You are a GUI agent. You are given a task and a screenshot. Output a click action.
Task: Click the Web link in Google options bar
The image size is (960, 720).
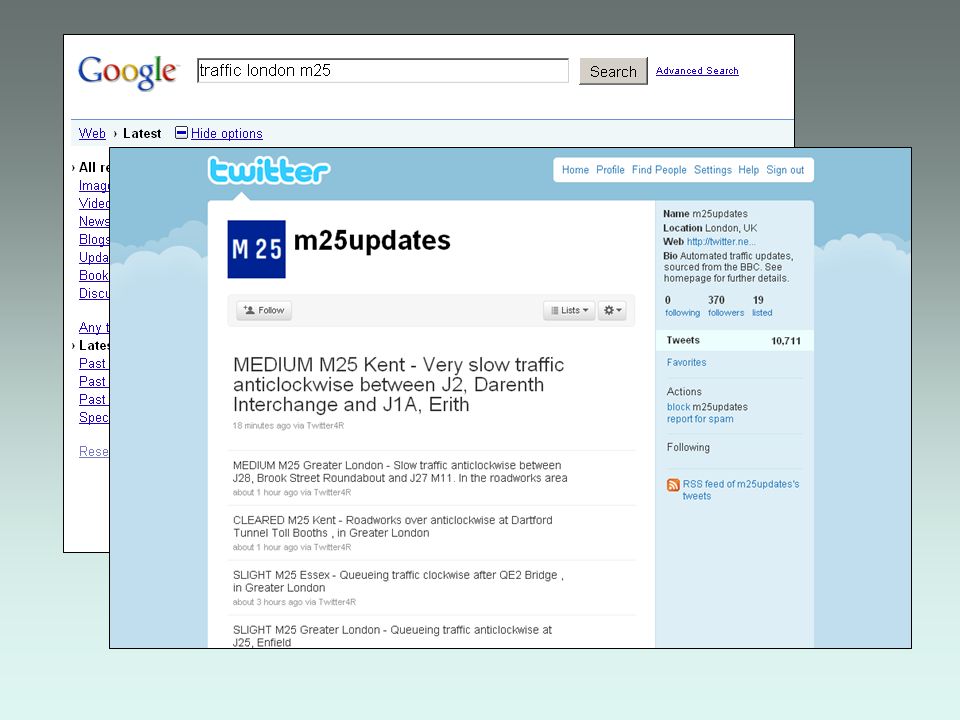(x=92, y=133)
